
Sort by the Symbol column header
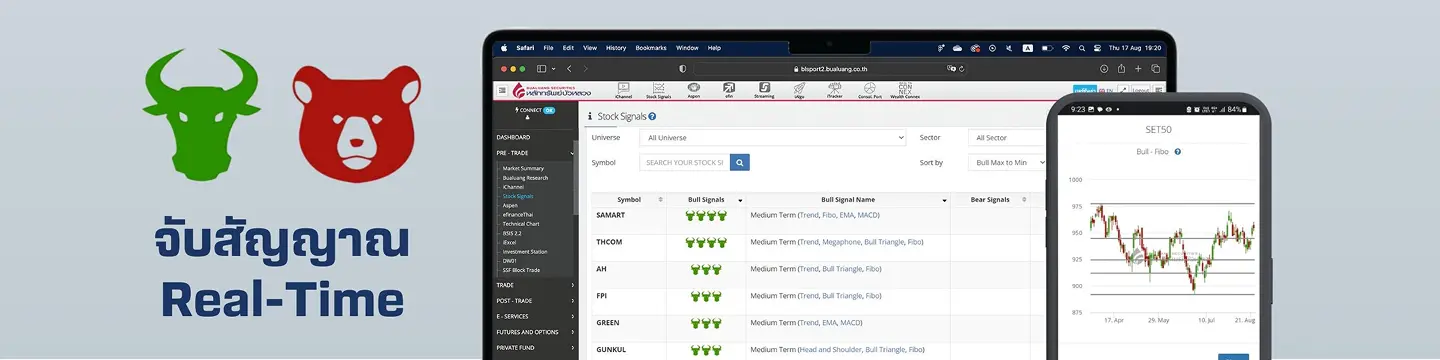[630, 200]
